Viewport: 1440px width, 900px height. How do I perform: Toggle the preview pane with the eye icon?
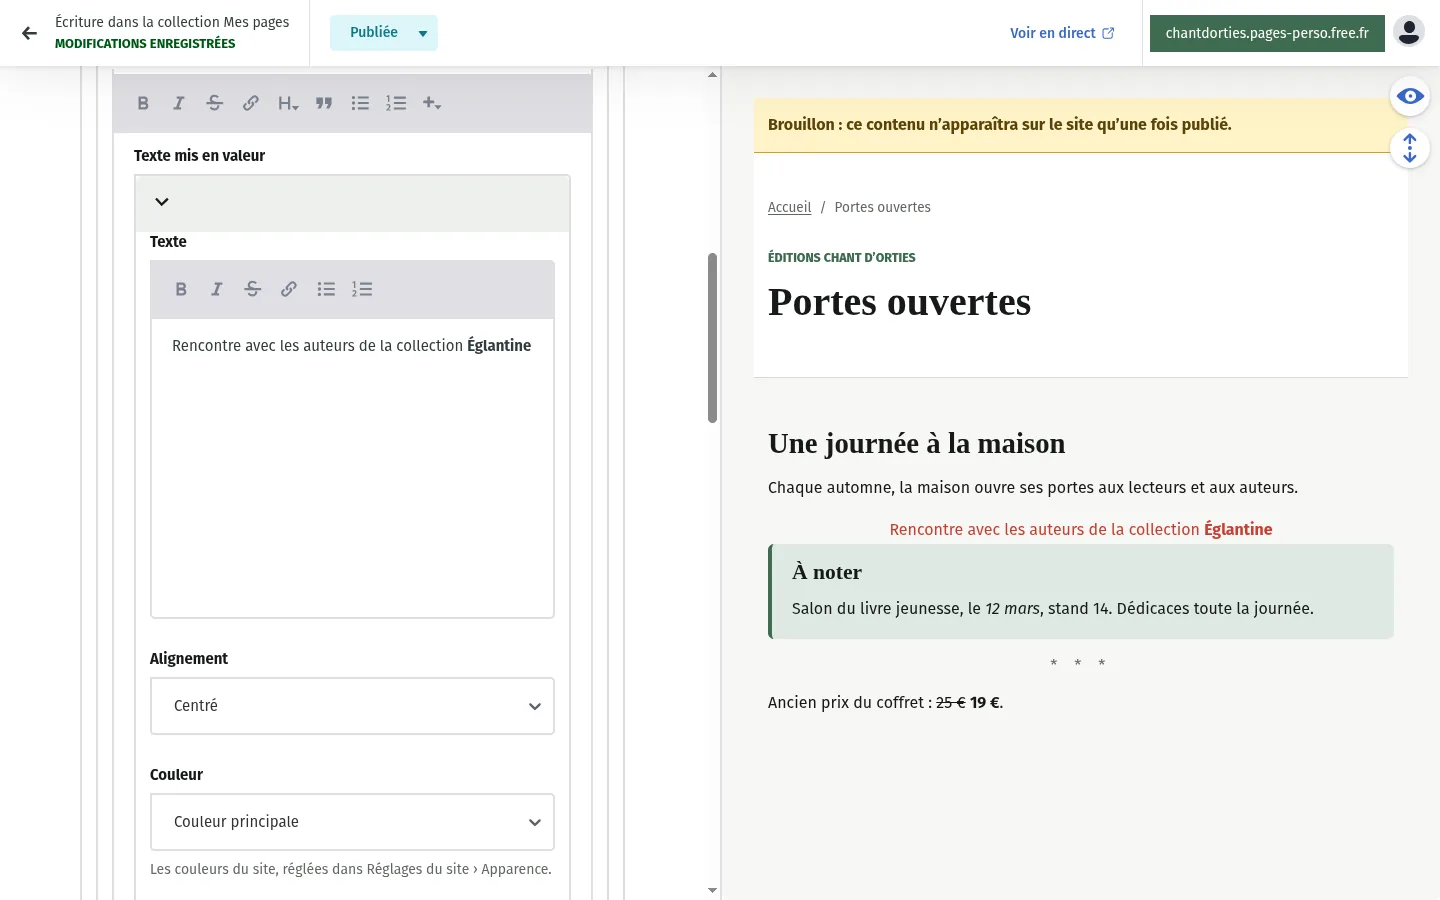pyautogui.click(x=1410, y=96)
